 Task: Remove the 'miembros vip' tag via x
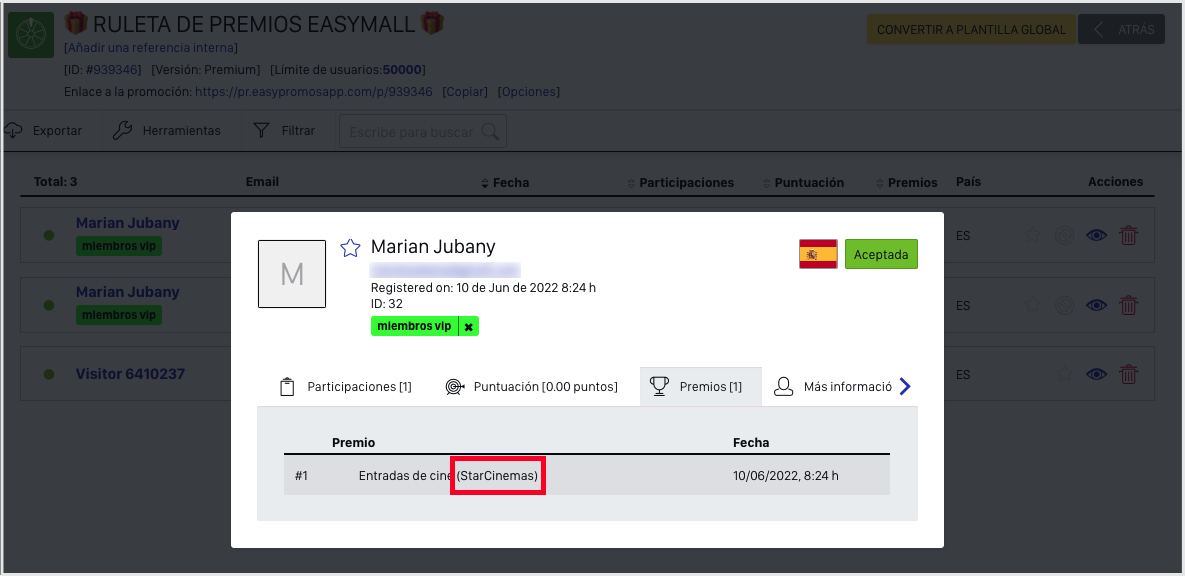click(469, 327)
